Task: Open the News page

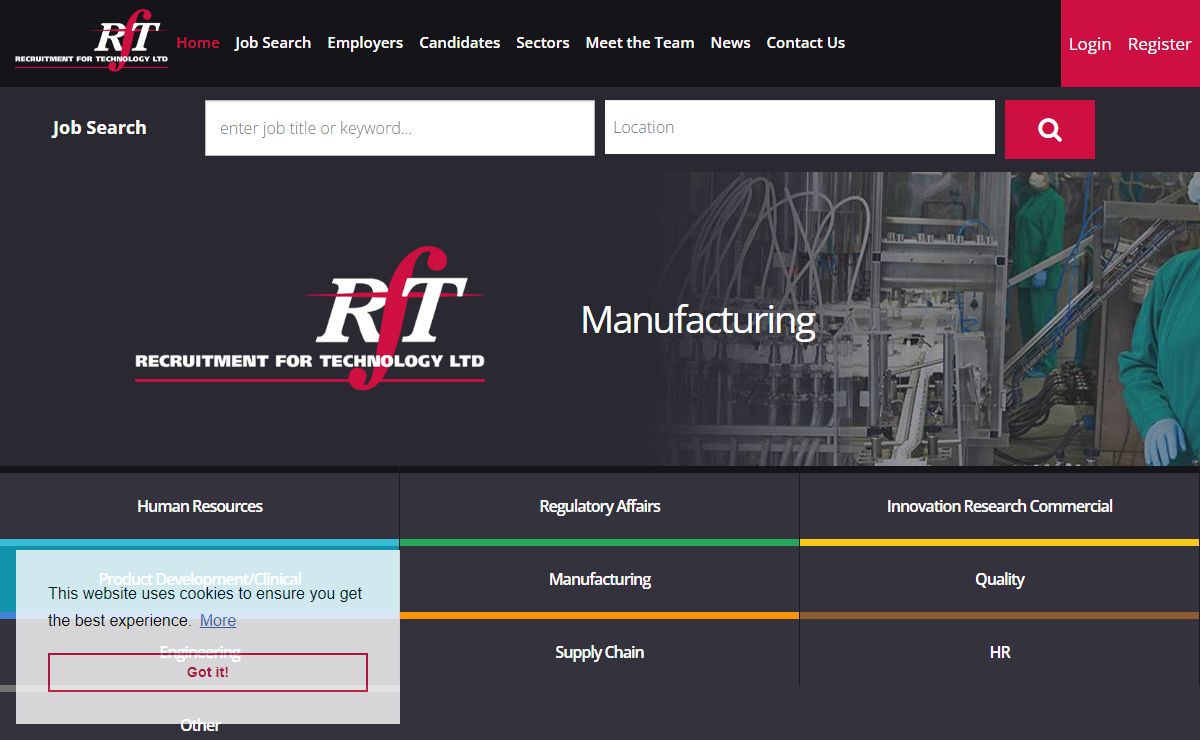Action: (731, 43)
